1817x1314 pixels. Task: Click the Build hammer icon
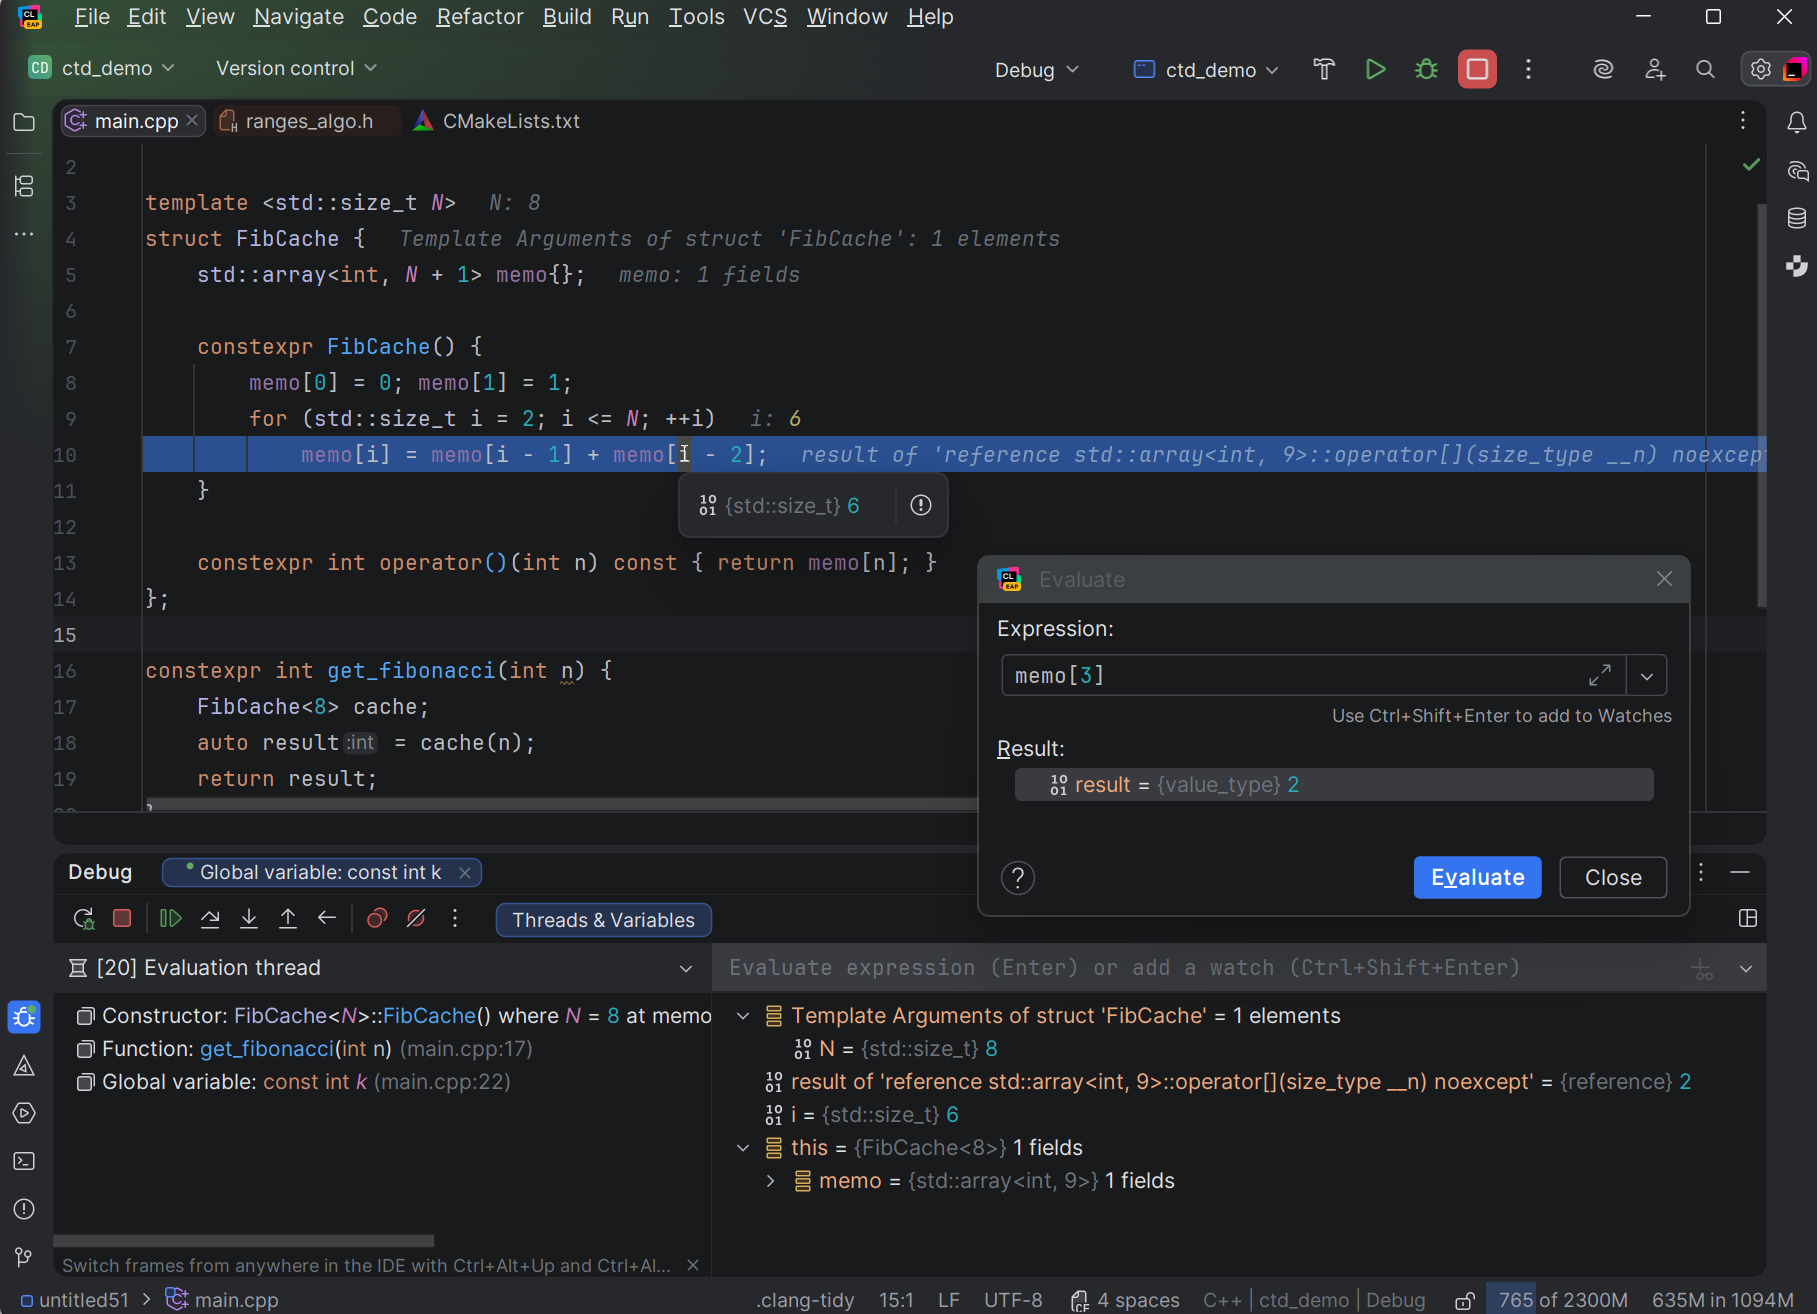coord(1324,69)
